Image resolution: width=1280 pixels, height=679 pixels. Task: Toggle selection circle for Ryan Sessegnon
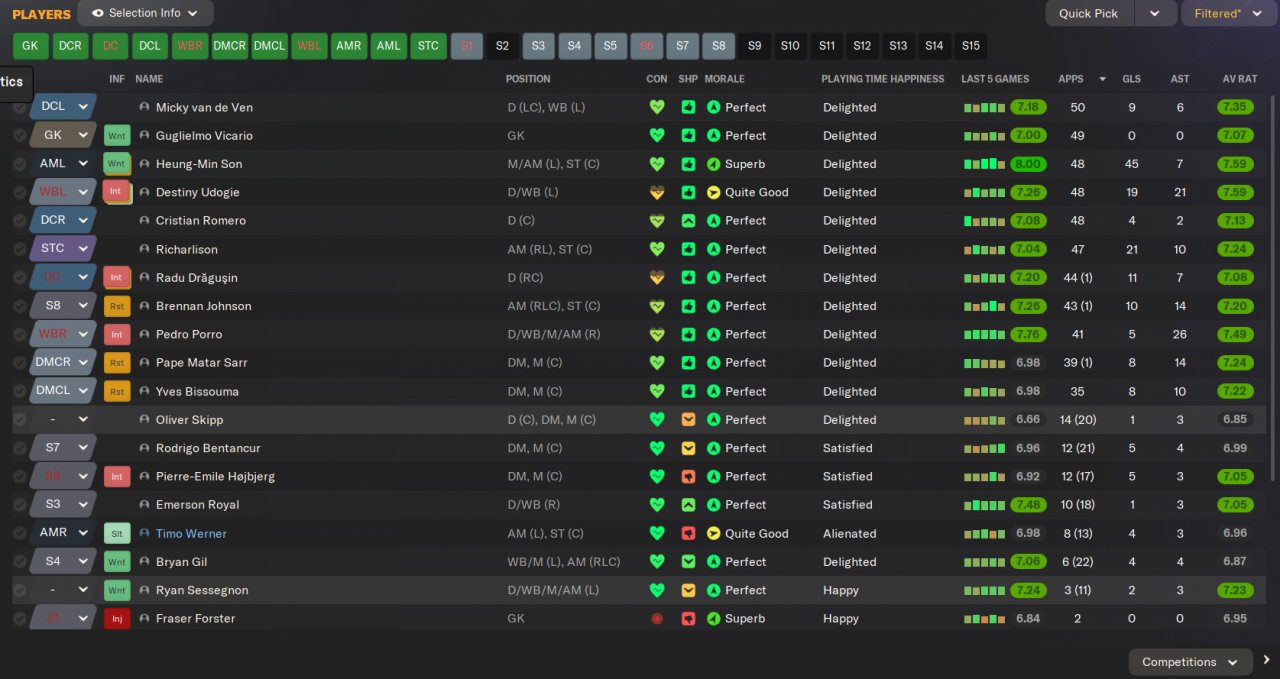click(20, 590)
